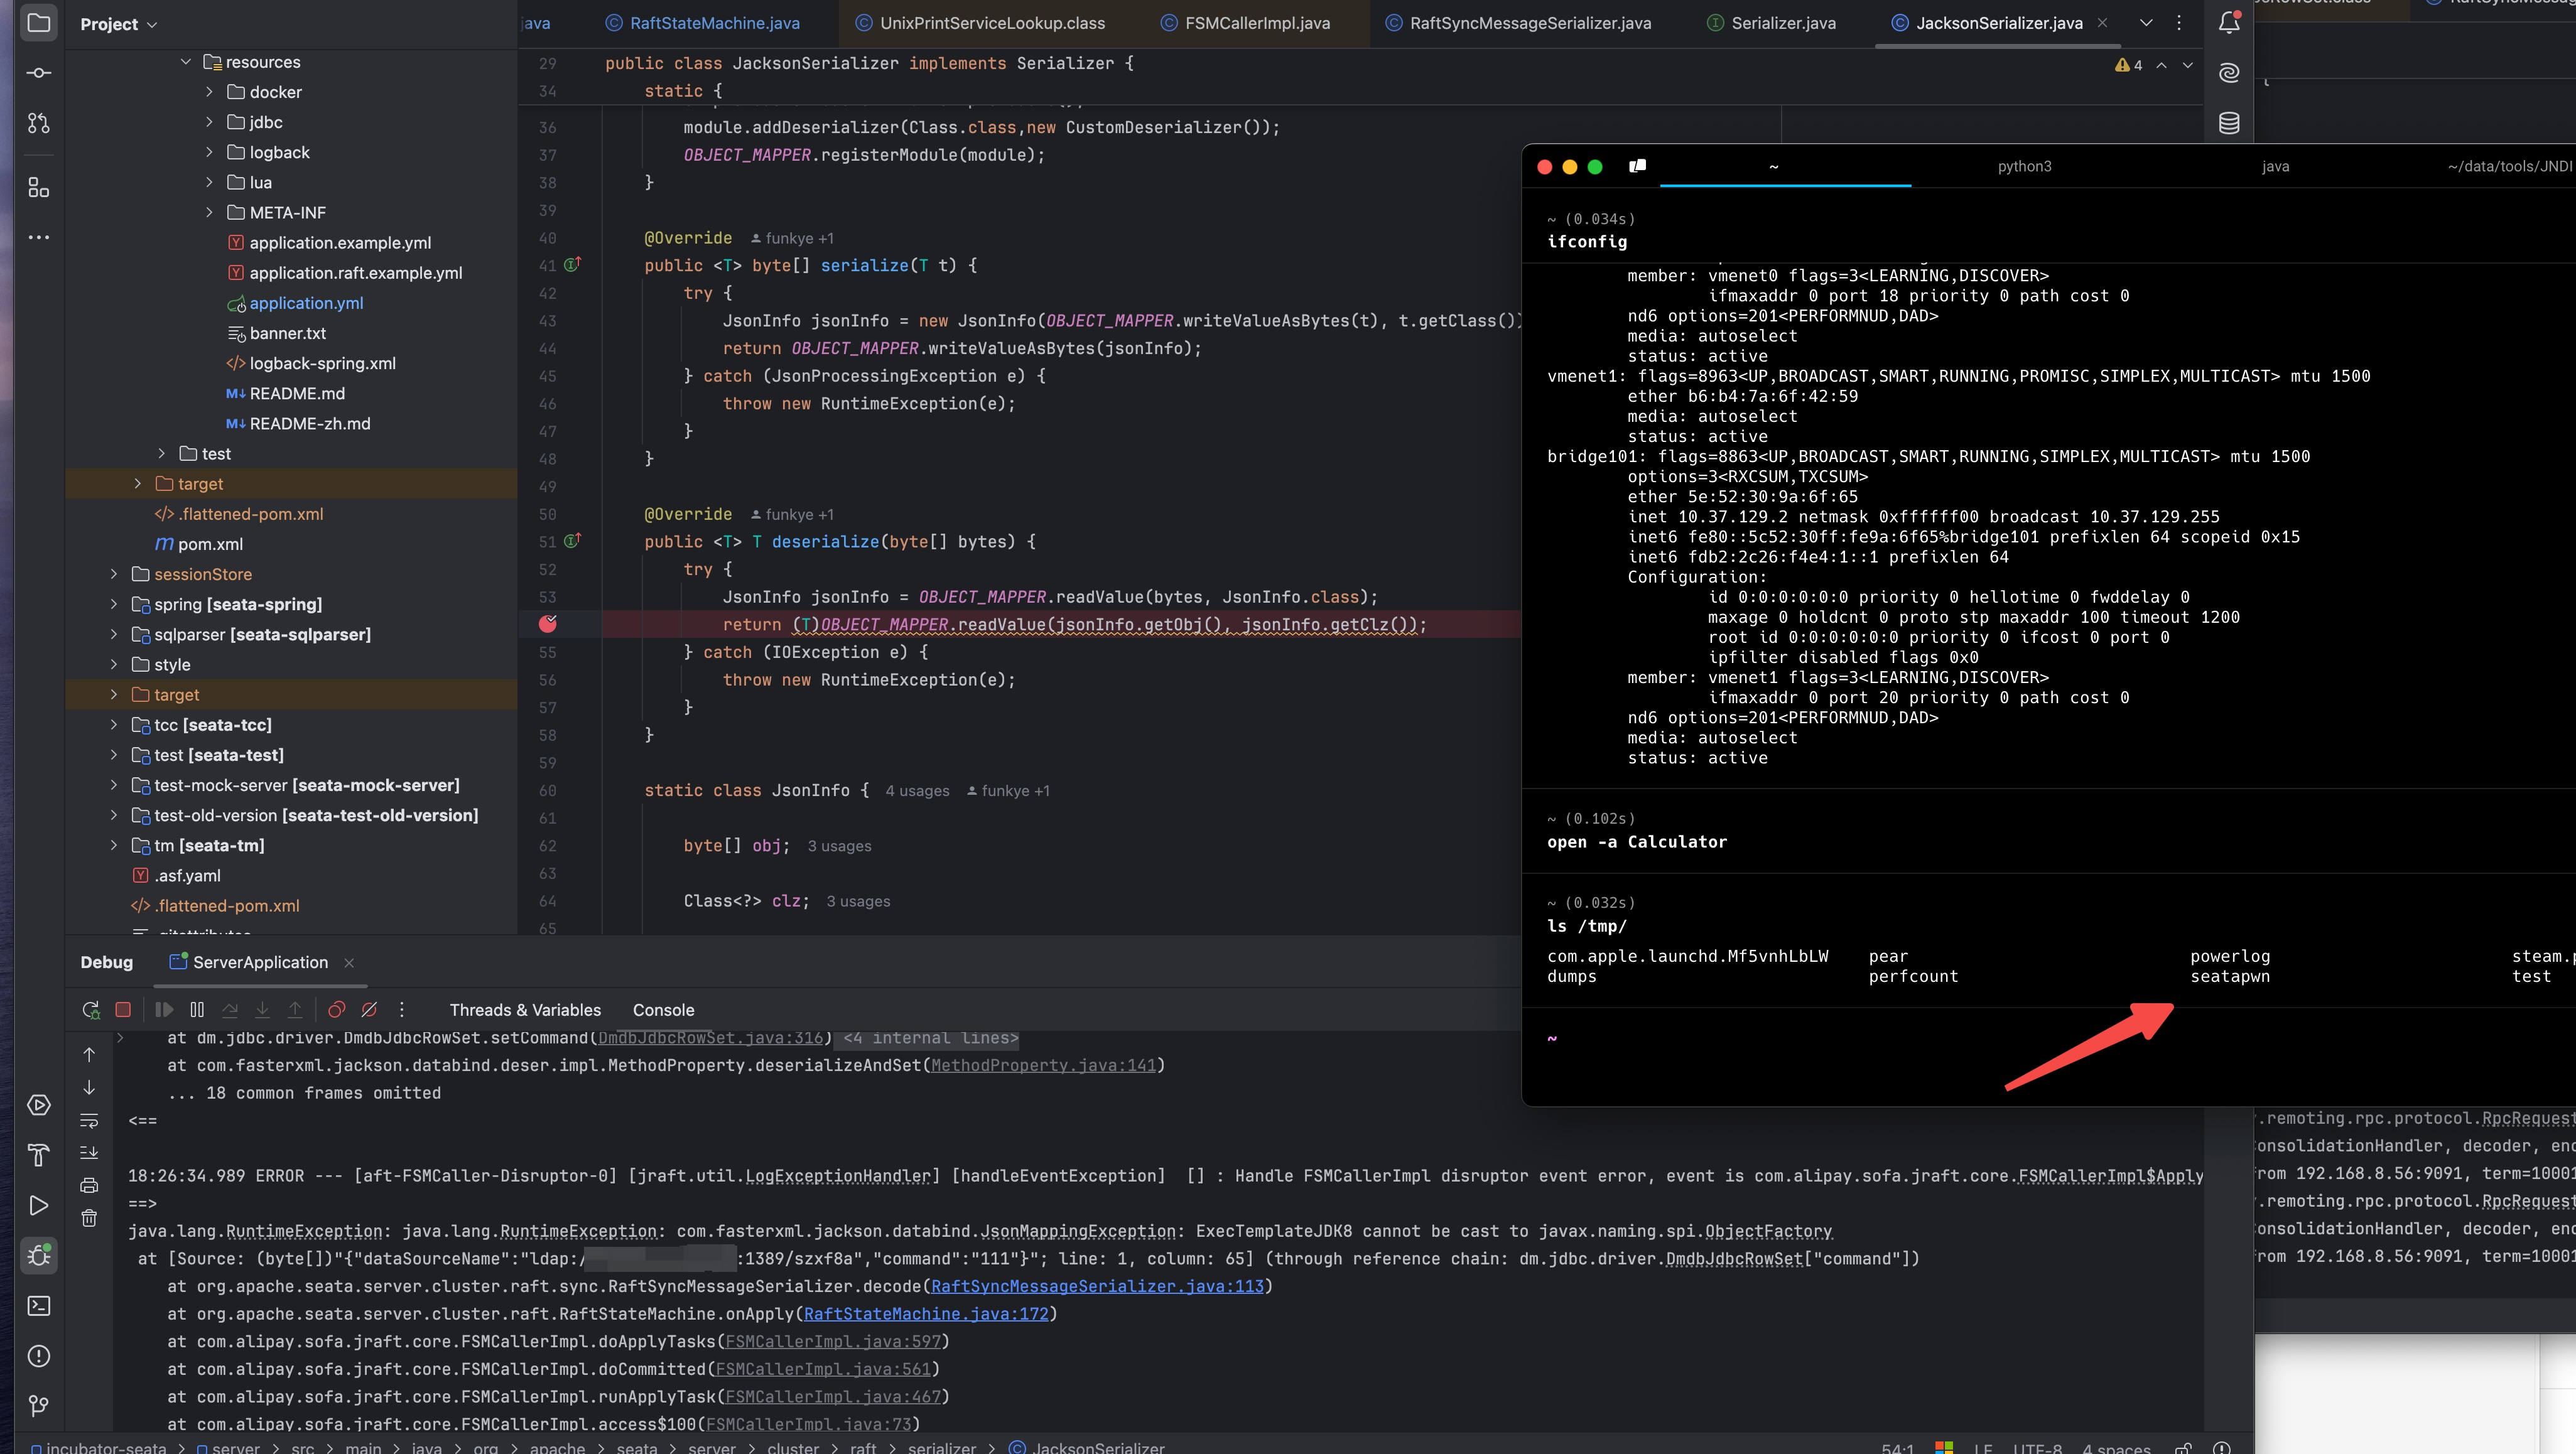This screenshot has height=1454, width=2576.
Task: Open the Project tool window folder icon
Action: tap(38, 22)
